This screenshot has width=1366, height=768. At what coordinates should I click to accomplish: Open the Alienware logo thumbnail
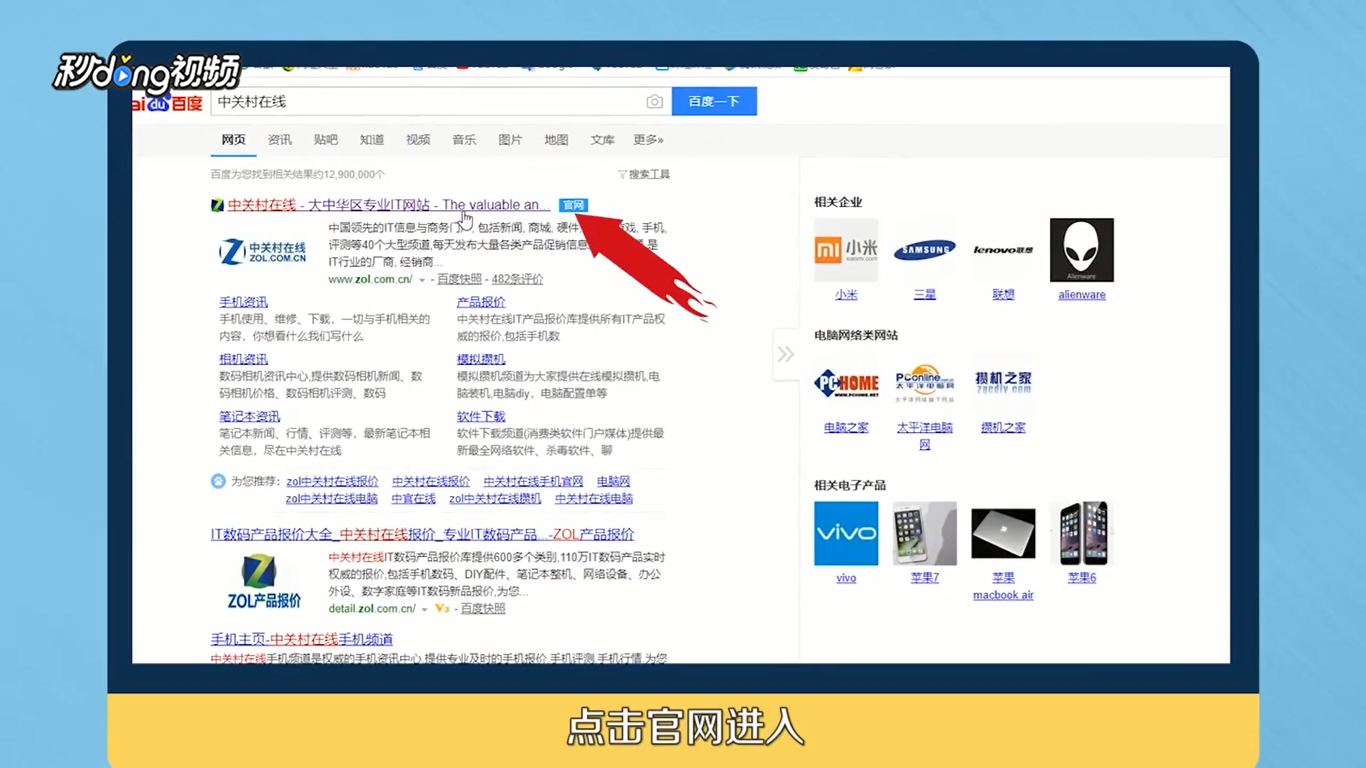point(1082,250)
